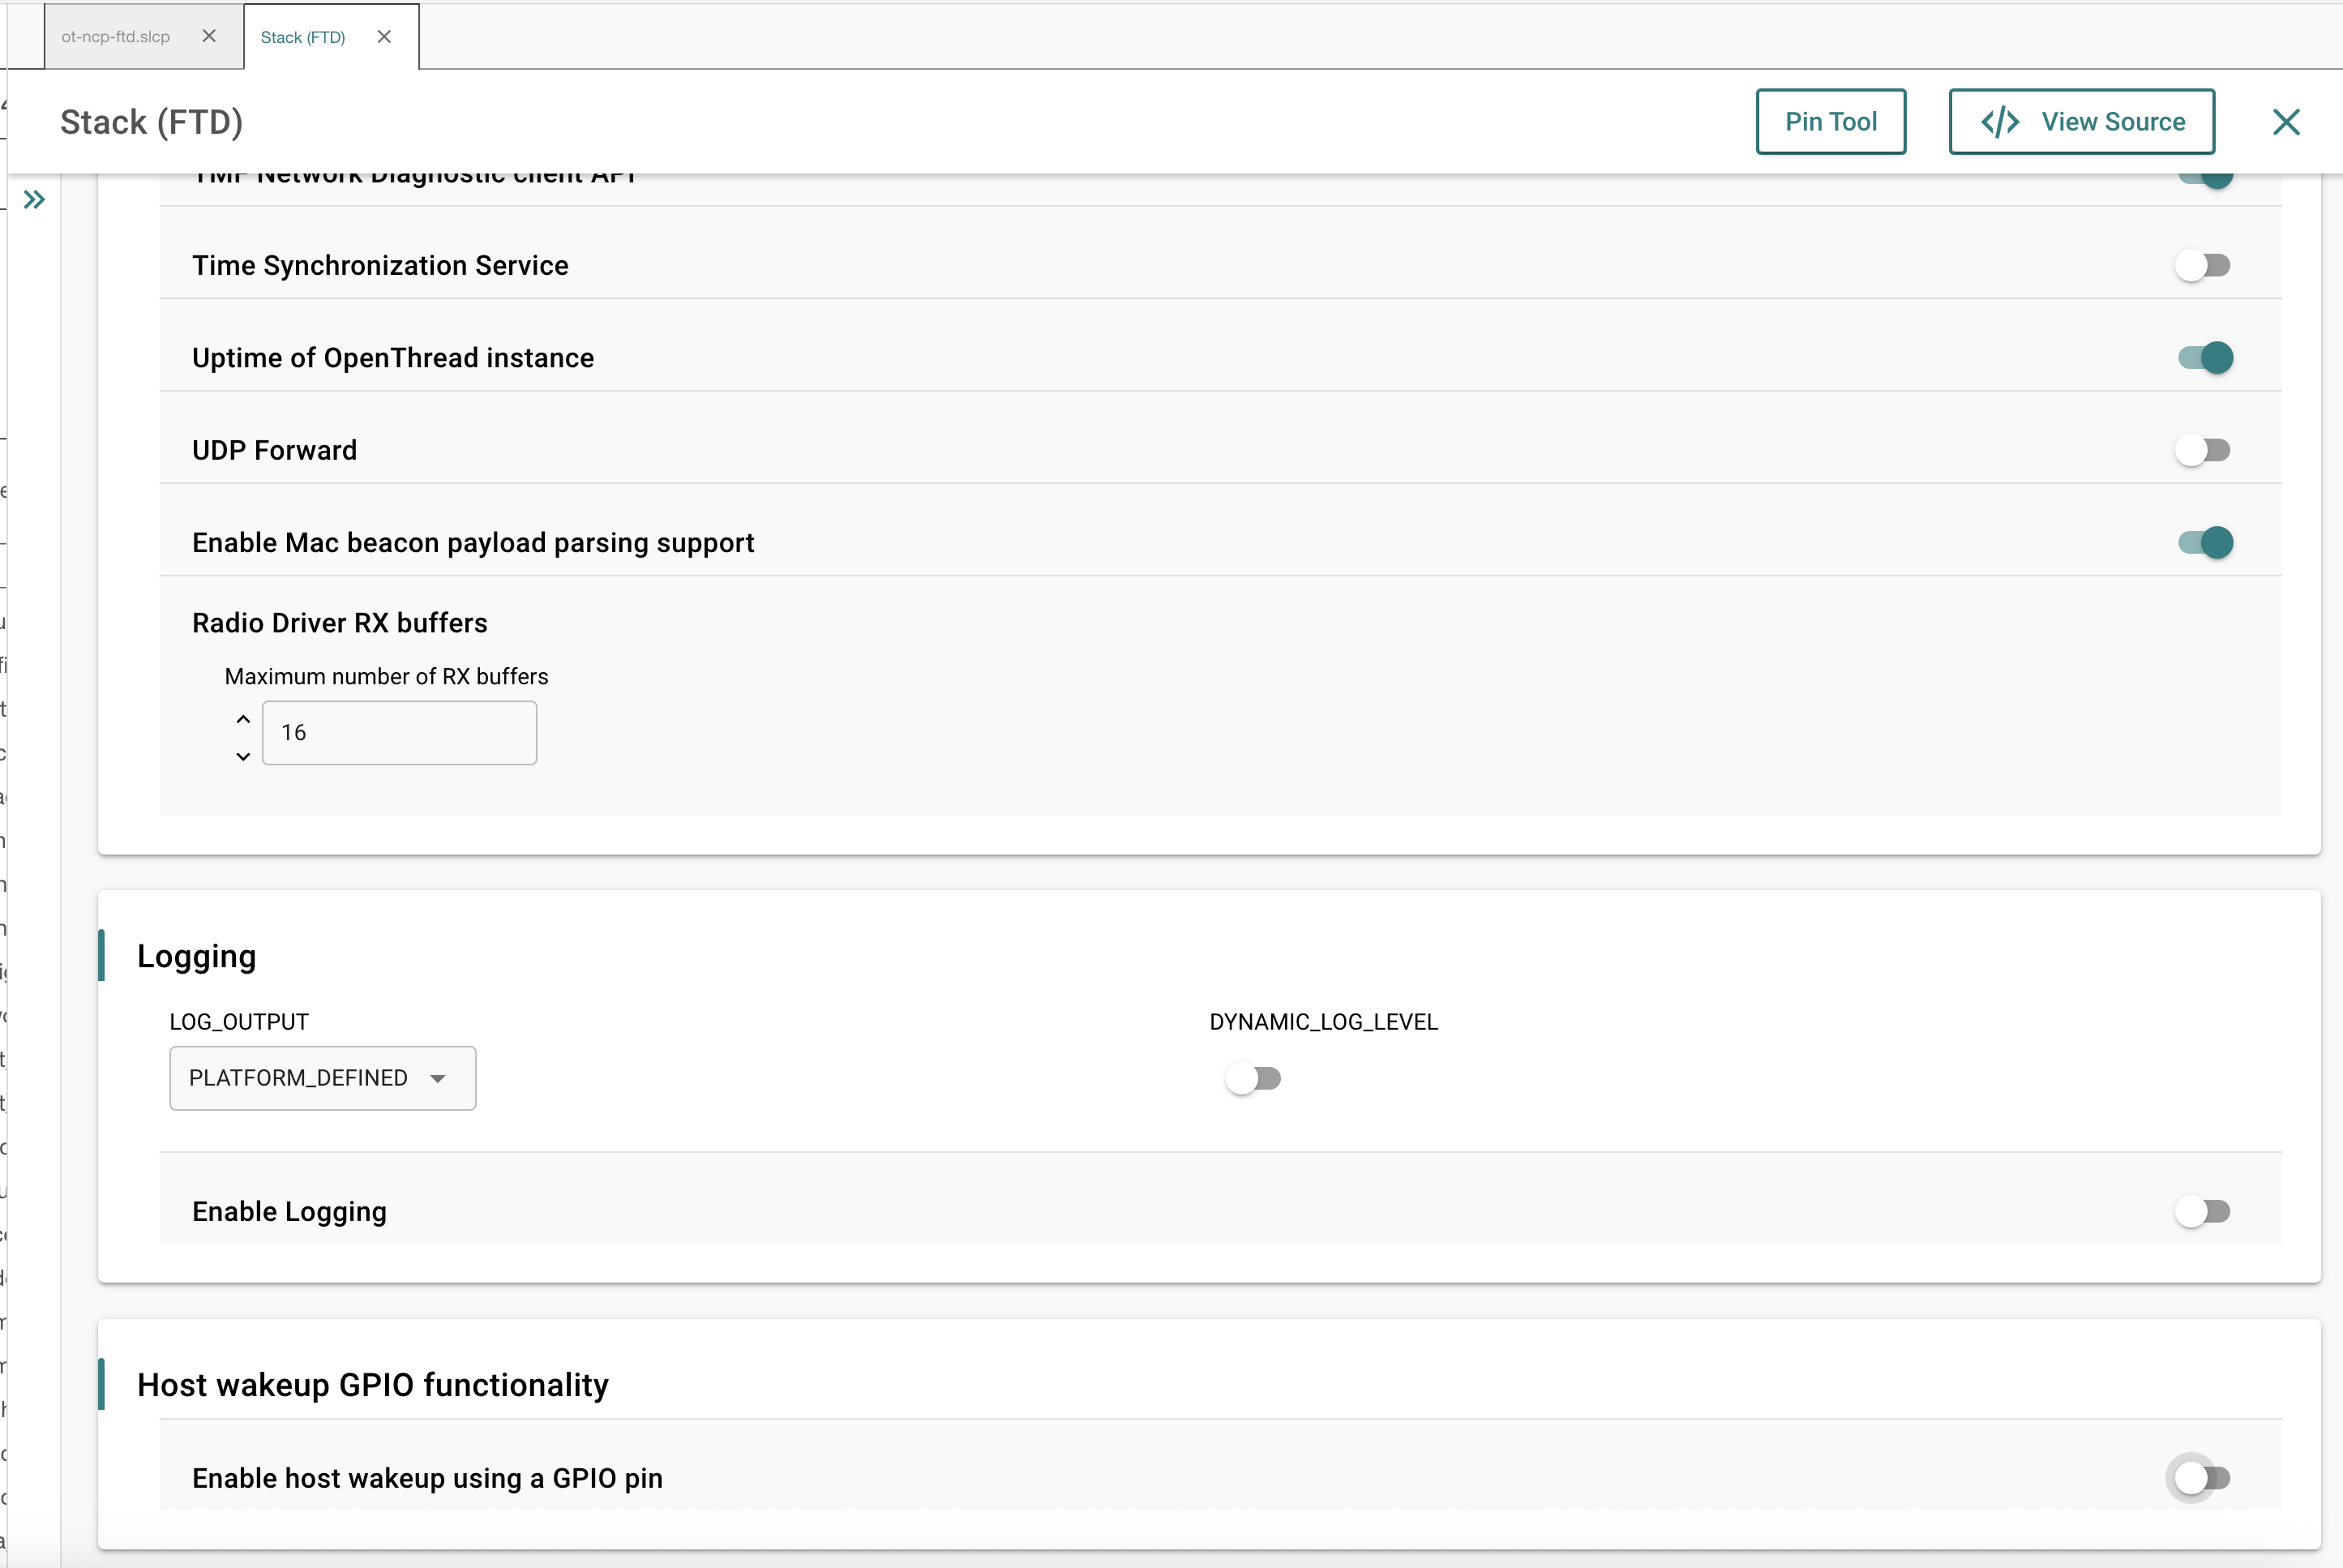Click the Pin Tool button
Screen dimensions: 2343x1568
[x=1830, y=121]
